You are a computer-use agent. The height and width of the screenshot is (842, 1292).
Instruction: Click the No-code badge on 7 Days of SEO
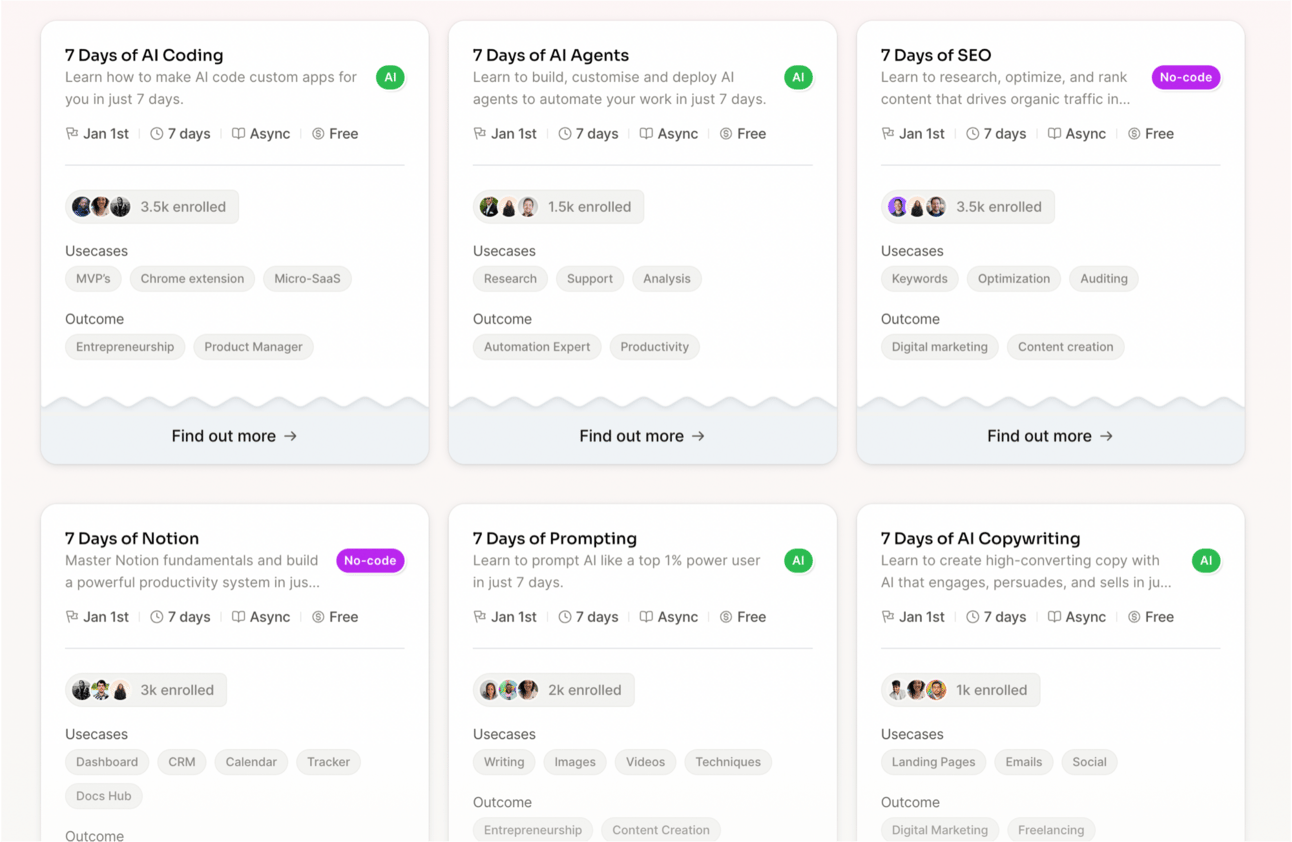point(1185,77)
